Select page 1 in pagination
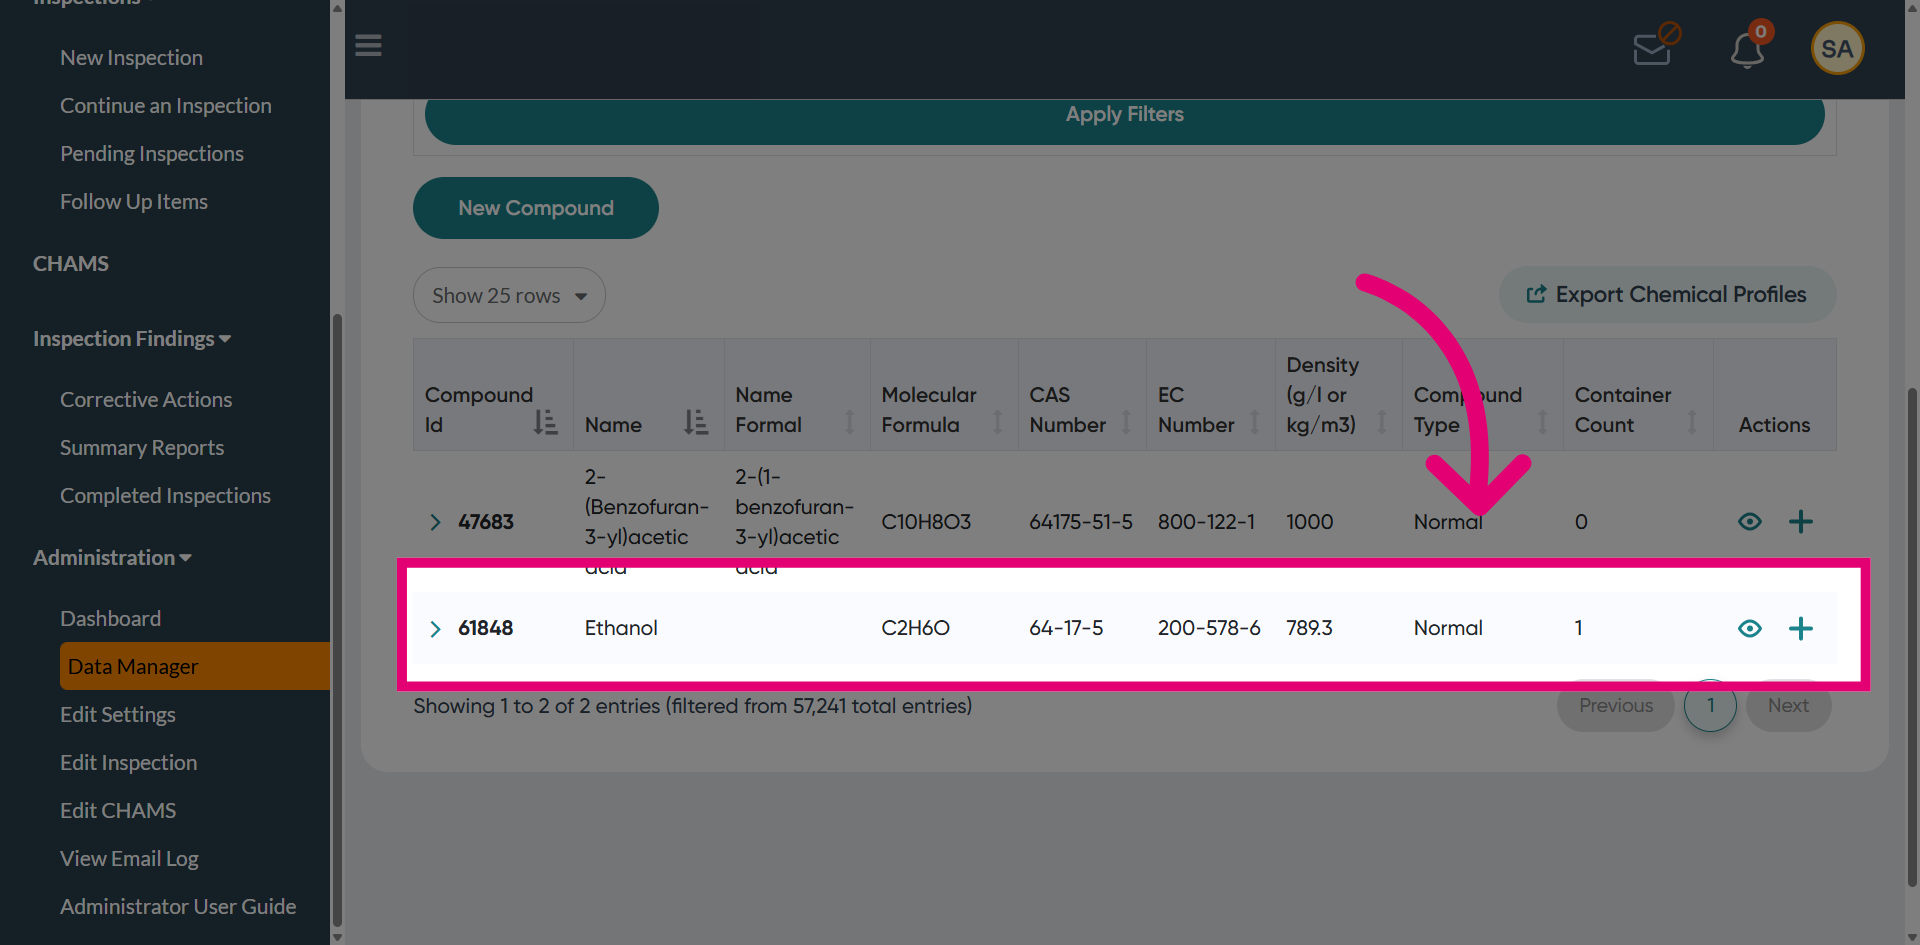1920x945 pixels. (1710, 706)
